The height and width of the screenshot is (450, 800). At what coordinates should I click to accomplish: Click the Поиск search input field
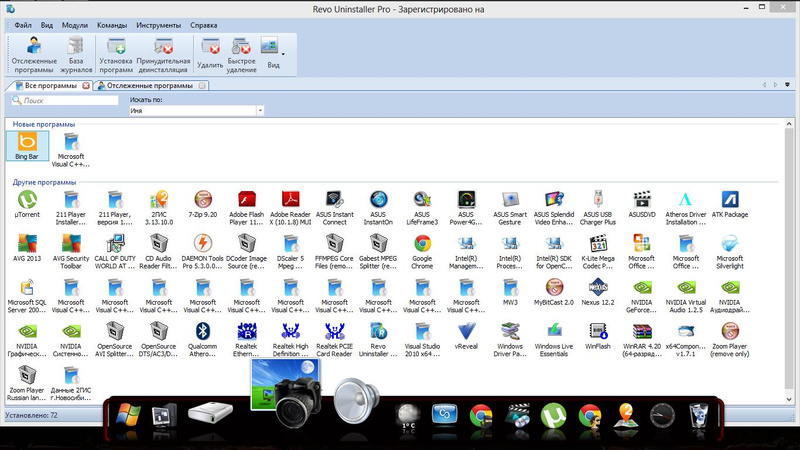[x=65, y=100]
